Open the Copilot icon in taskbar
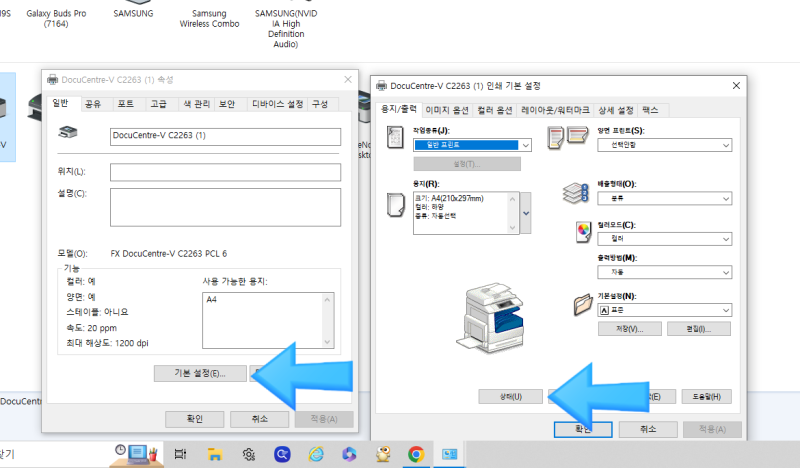The image size is (800, 468). click(349, 454)
